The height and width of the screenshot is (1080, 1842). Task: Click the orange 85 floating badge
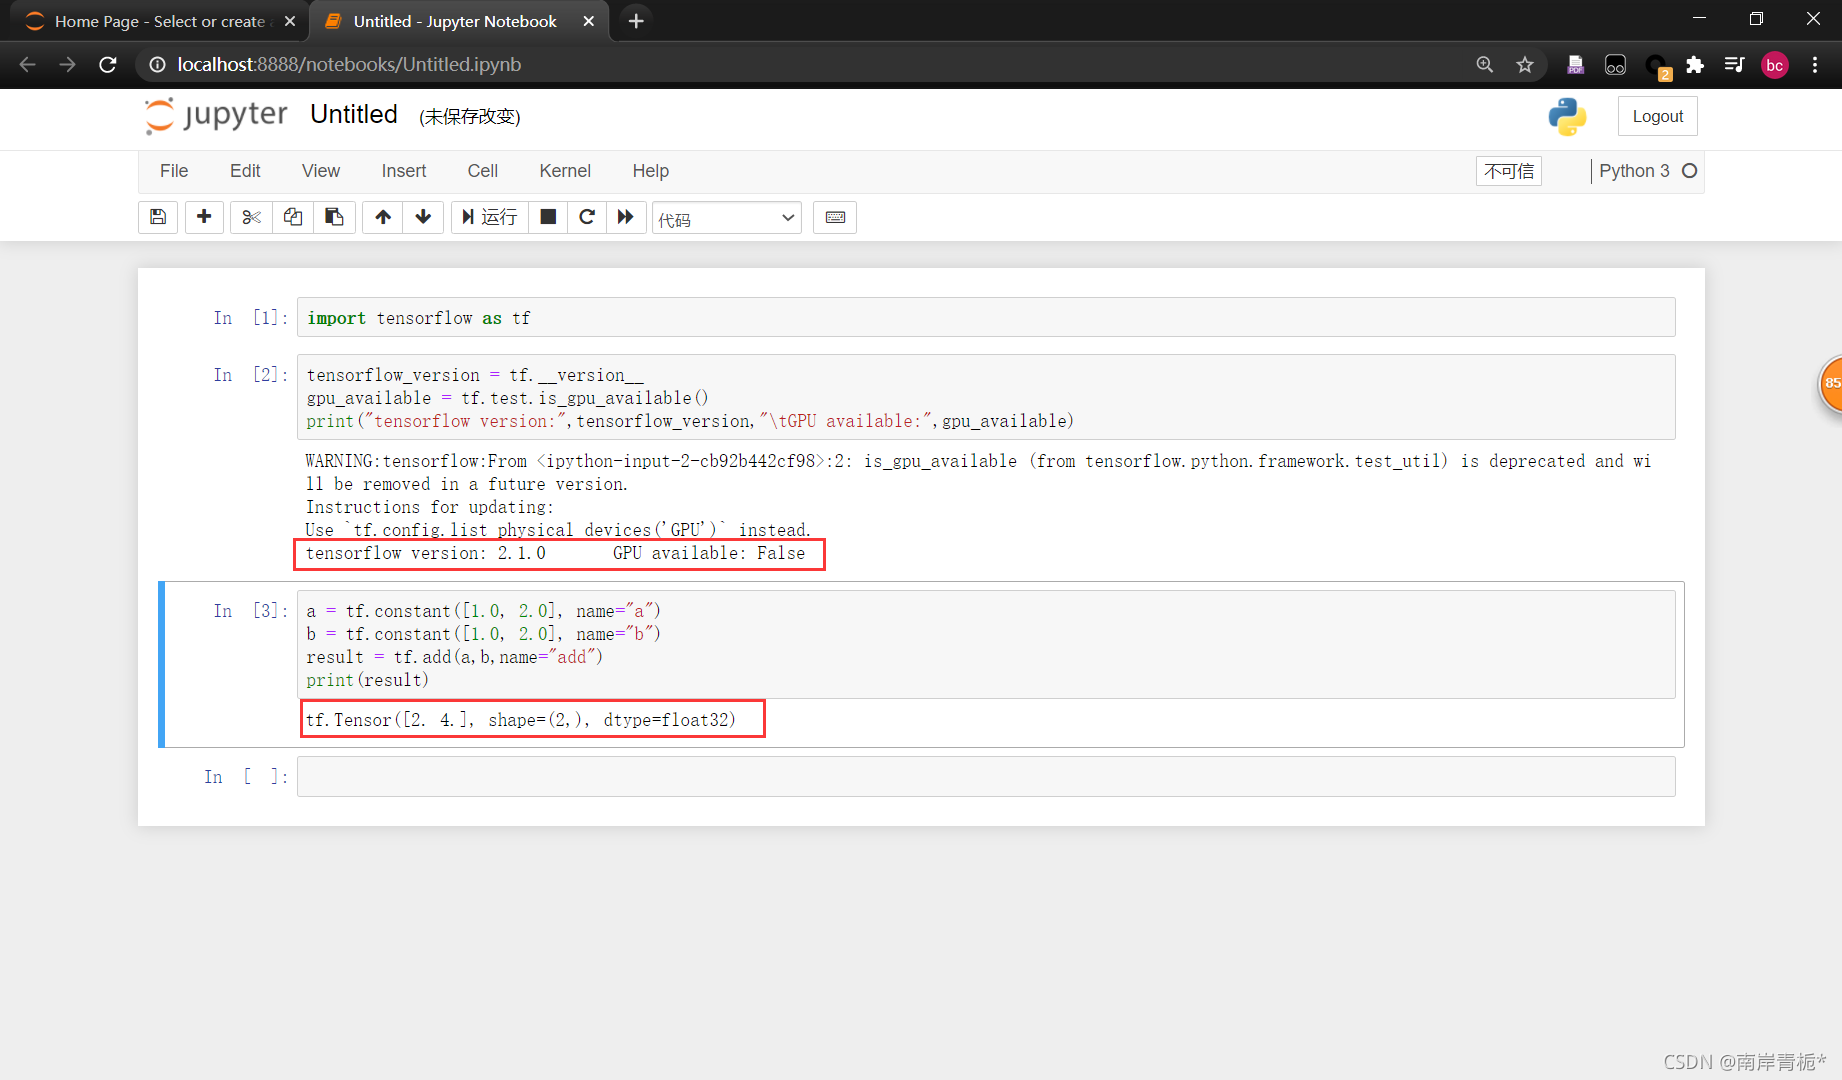(x=1831, y=384)
